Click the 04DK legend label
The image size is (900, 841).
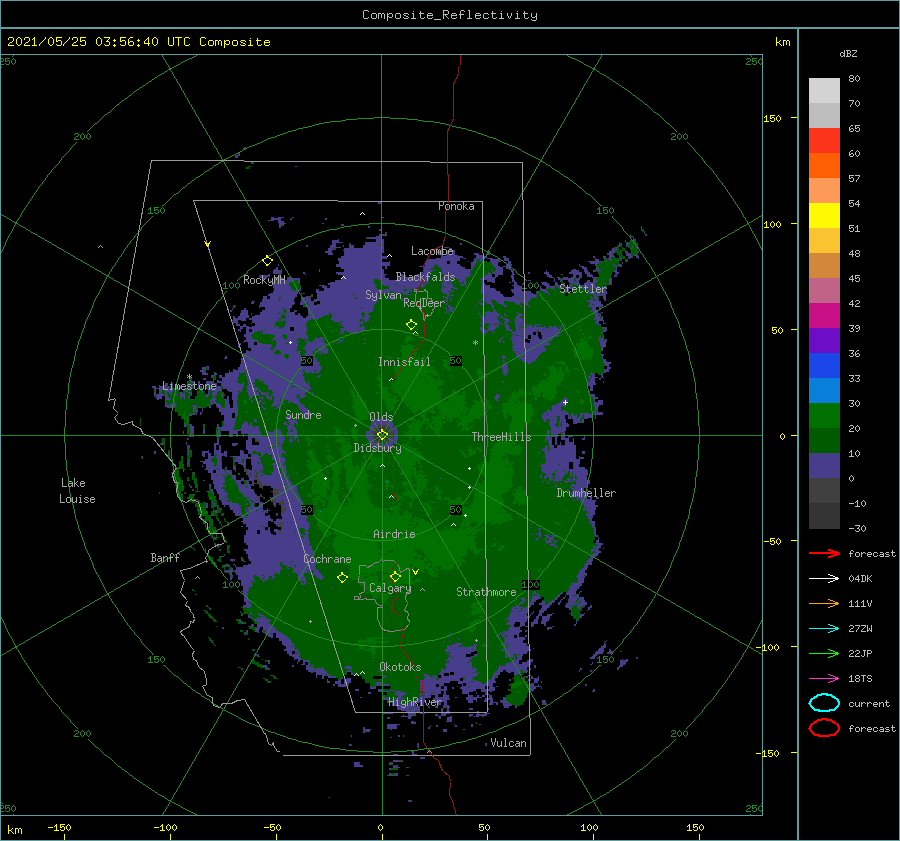pos(860,579)
